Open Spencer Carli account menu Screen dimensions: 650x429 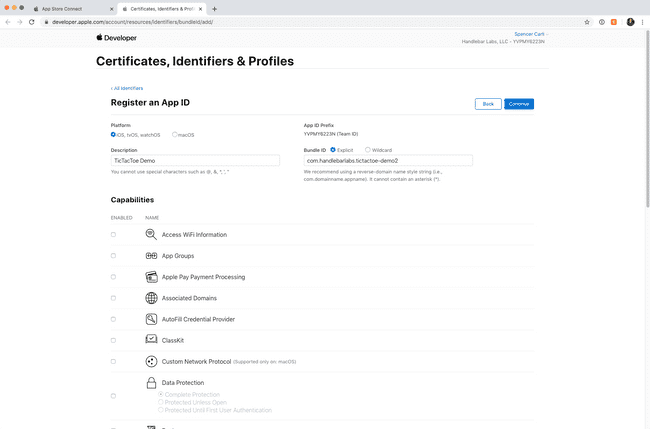click(x=531, y=34)
